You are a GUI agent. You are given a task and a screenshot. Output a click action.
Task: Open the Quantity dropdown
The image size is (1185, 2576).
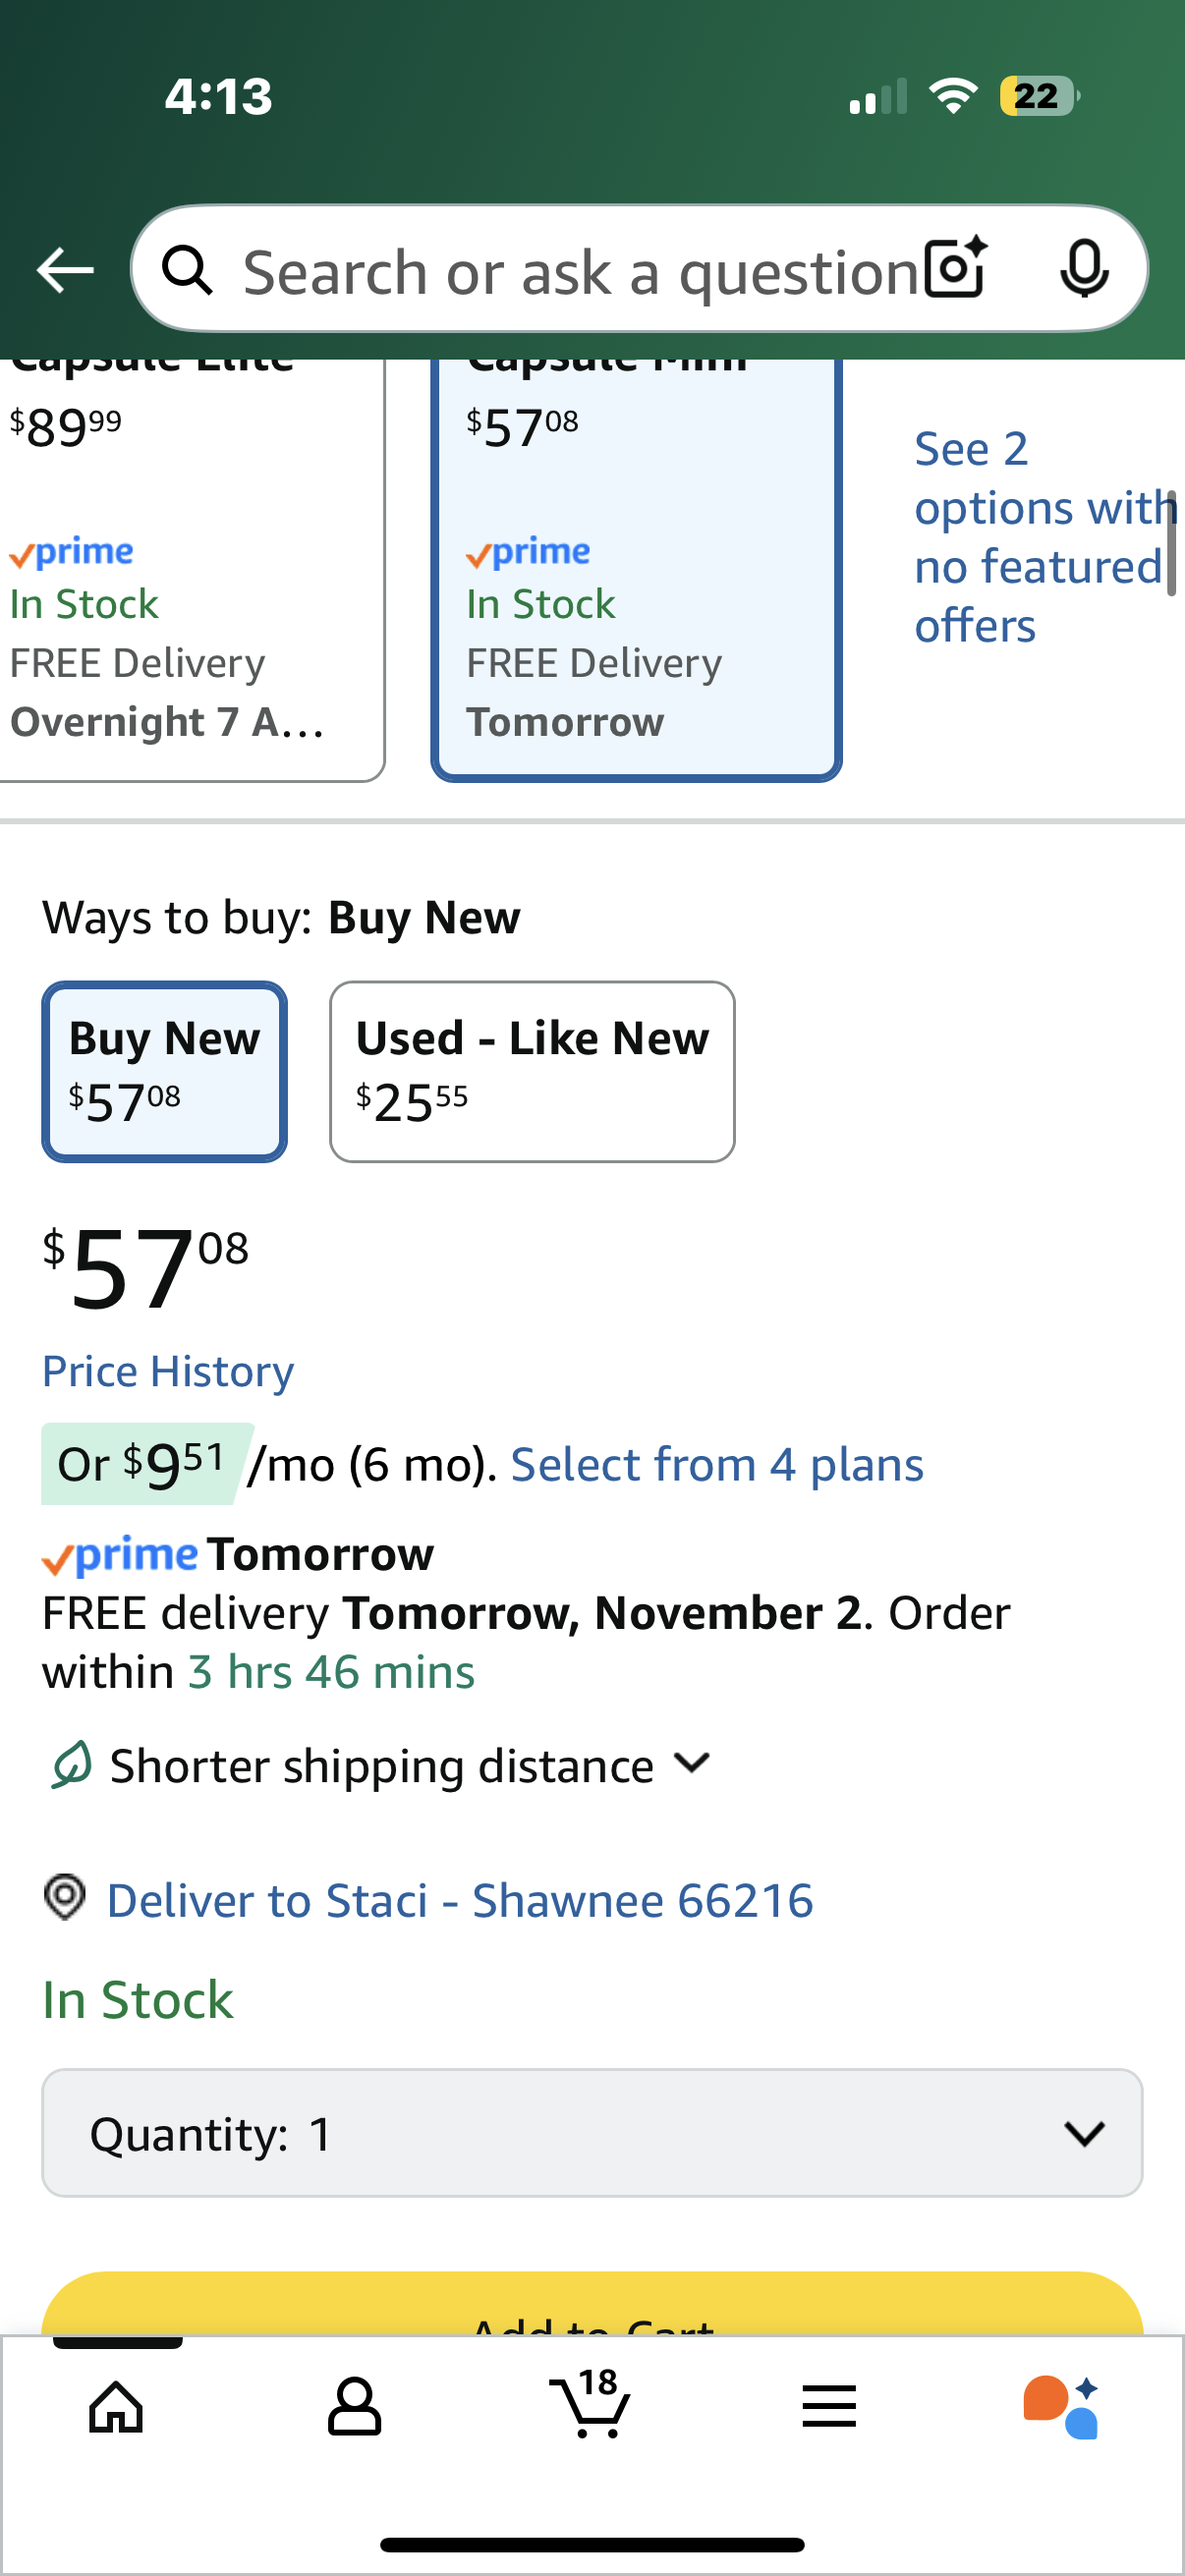point(592,2132)
